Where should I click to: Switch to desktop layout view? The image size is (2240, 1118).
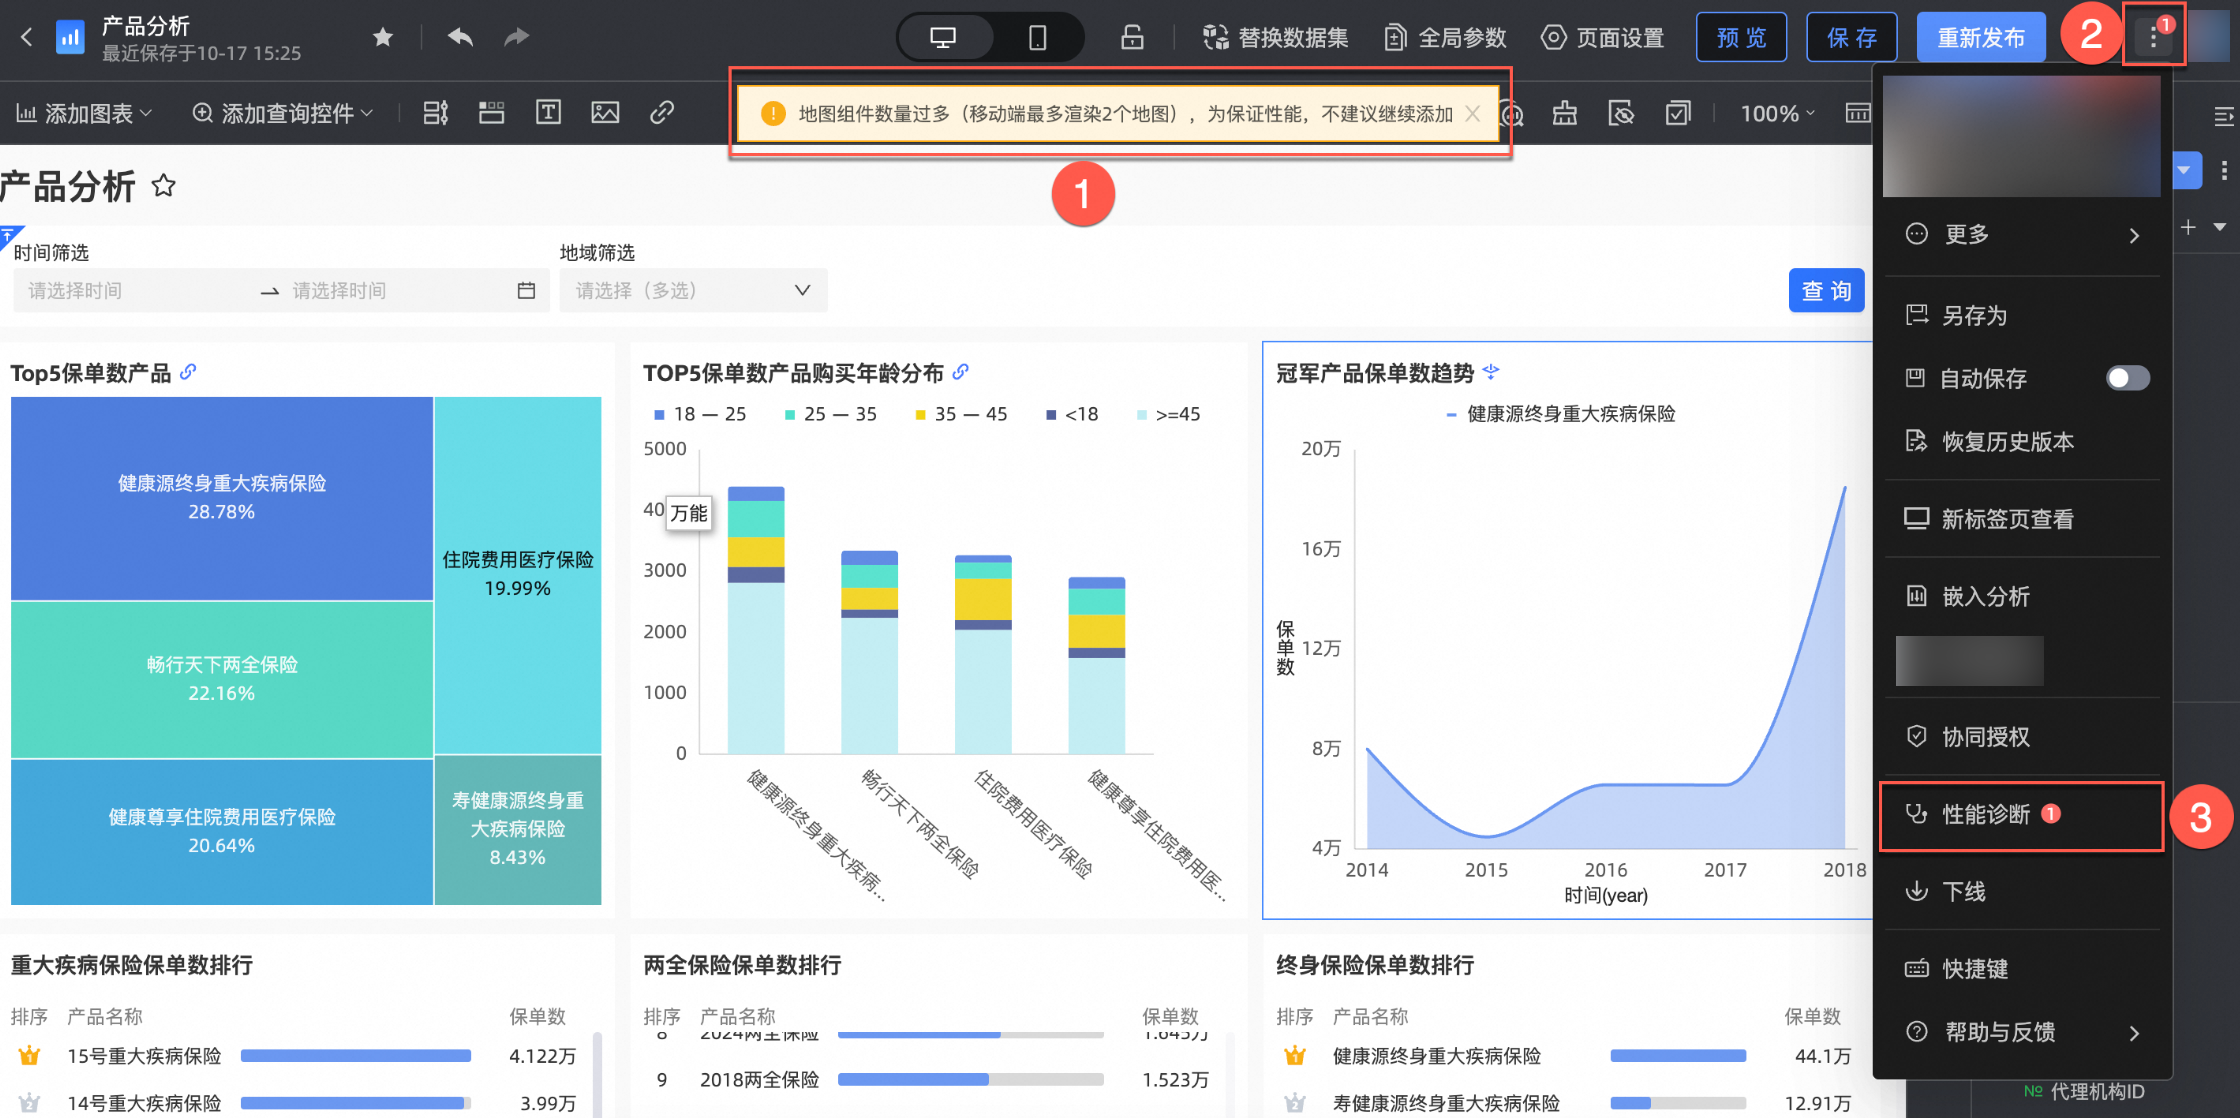tap(943, 38)
